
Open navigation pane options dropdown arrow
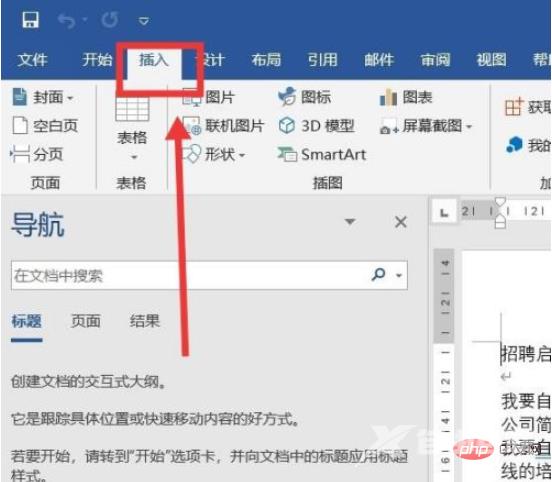(x=350, y=221)
